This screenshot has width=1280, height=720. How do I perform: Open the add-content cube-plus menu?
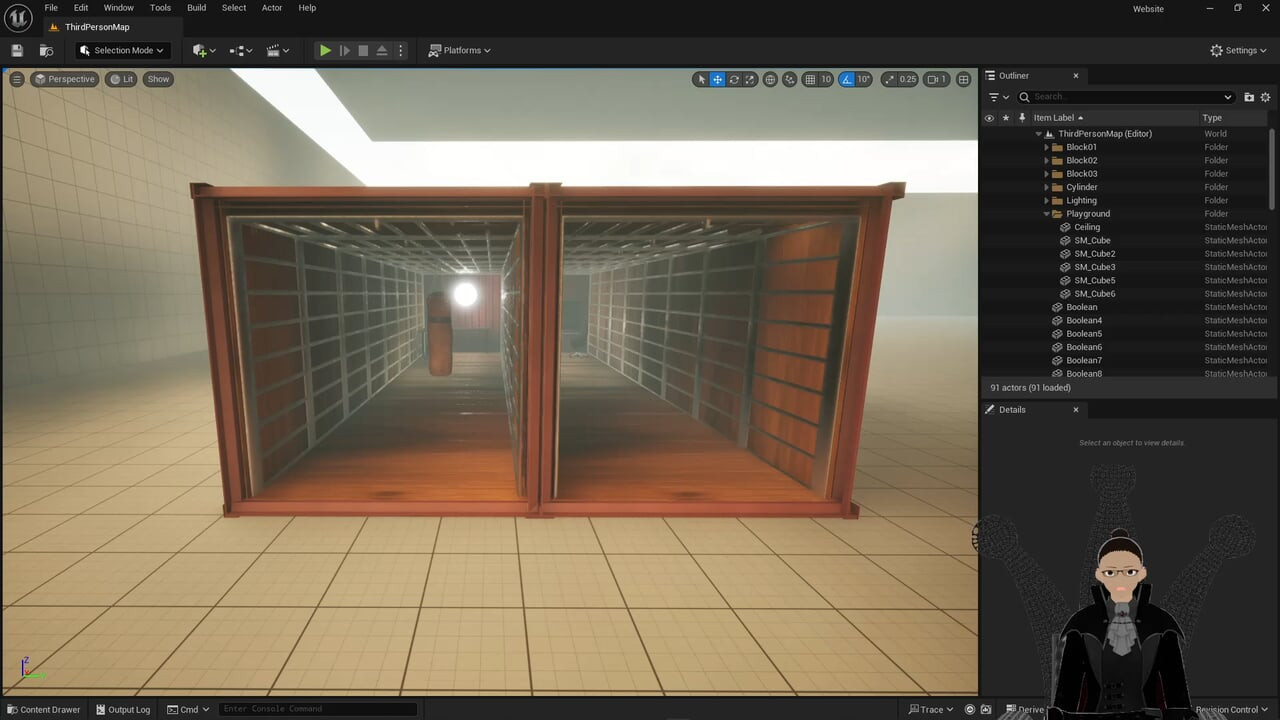(203, 50)
